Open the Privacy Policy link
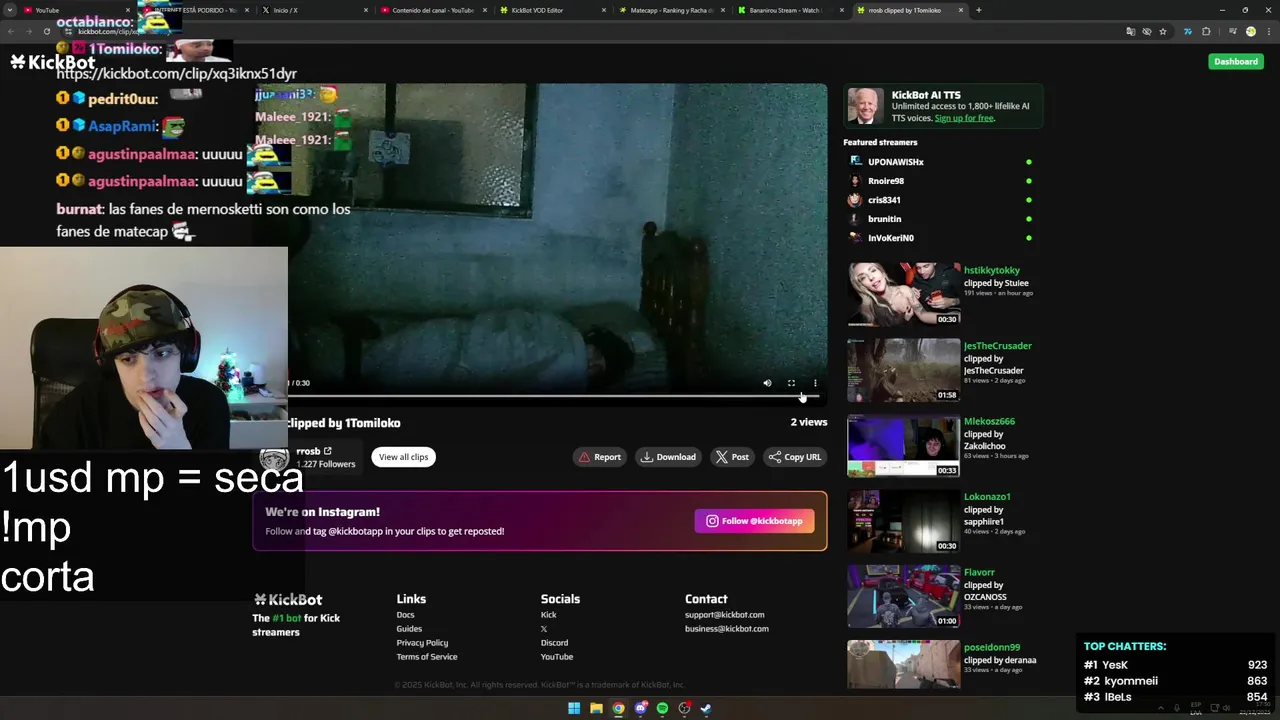 pyautogui.click(x=422, y=643)
